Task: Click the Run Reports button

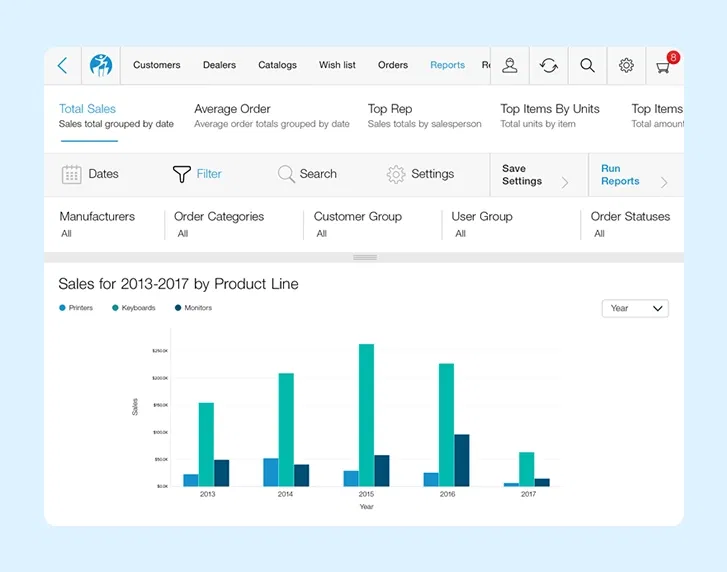Action: (x=632, y=175)
